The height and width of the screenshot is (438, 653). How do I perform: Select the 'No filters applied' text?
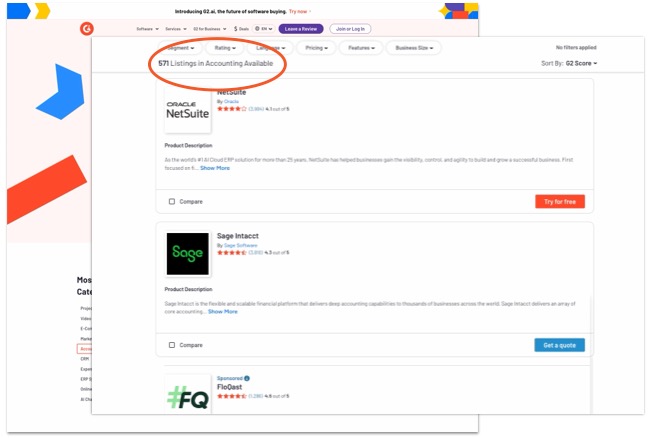(576, 47)
